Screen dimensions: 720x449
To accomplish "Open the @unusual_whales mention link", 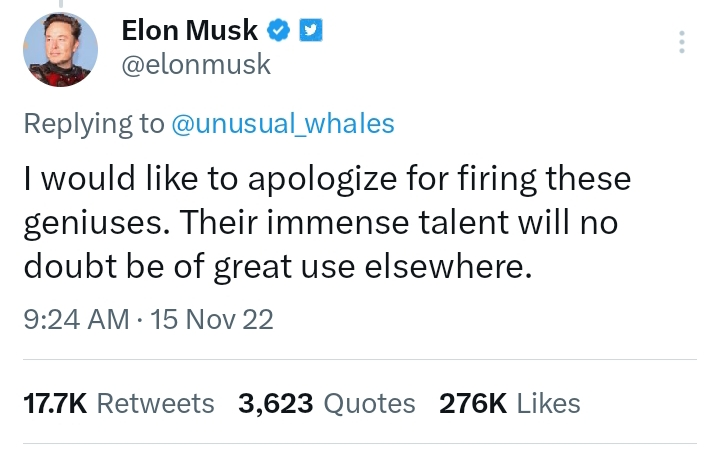I will (x=283, y=123).
